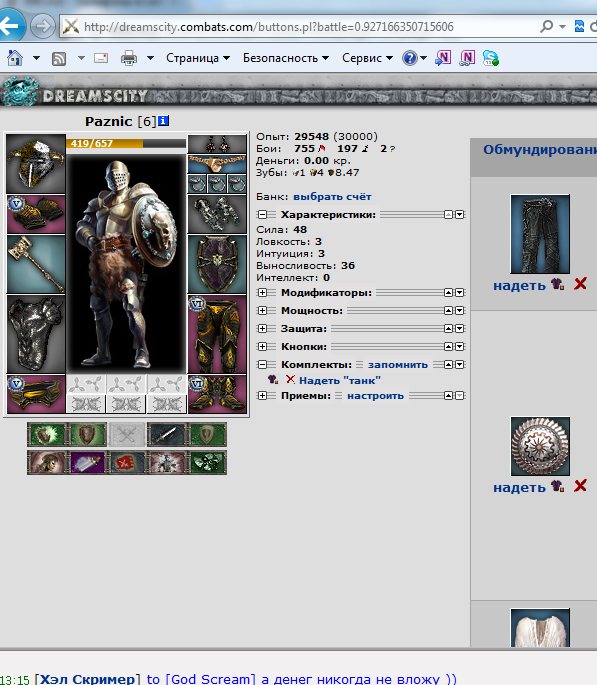
Task: Activate the armored figure skill
Action: tap(166, 462)
